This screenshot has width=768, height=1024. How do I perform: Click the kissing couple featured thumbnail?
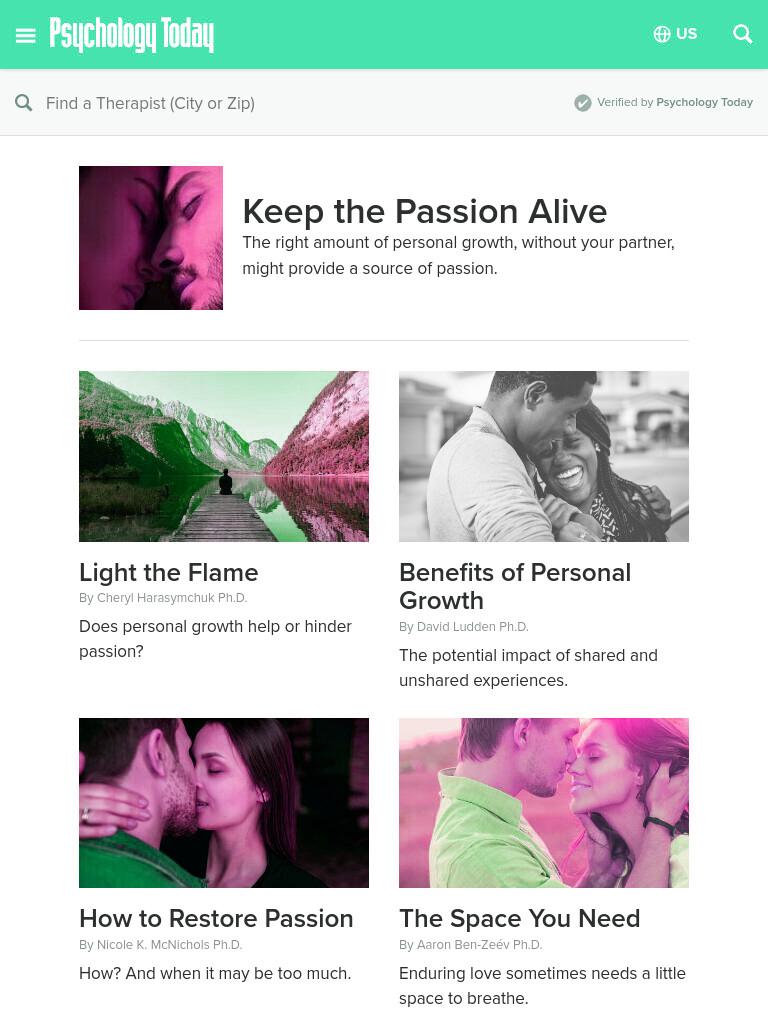[x=151, y=238]
